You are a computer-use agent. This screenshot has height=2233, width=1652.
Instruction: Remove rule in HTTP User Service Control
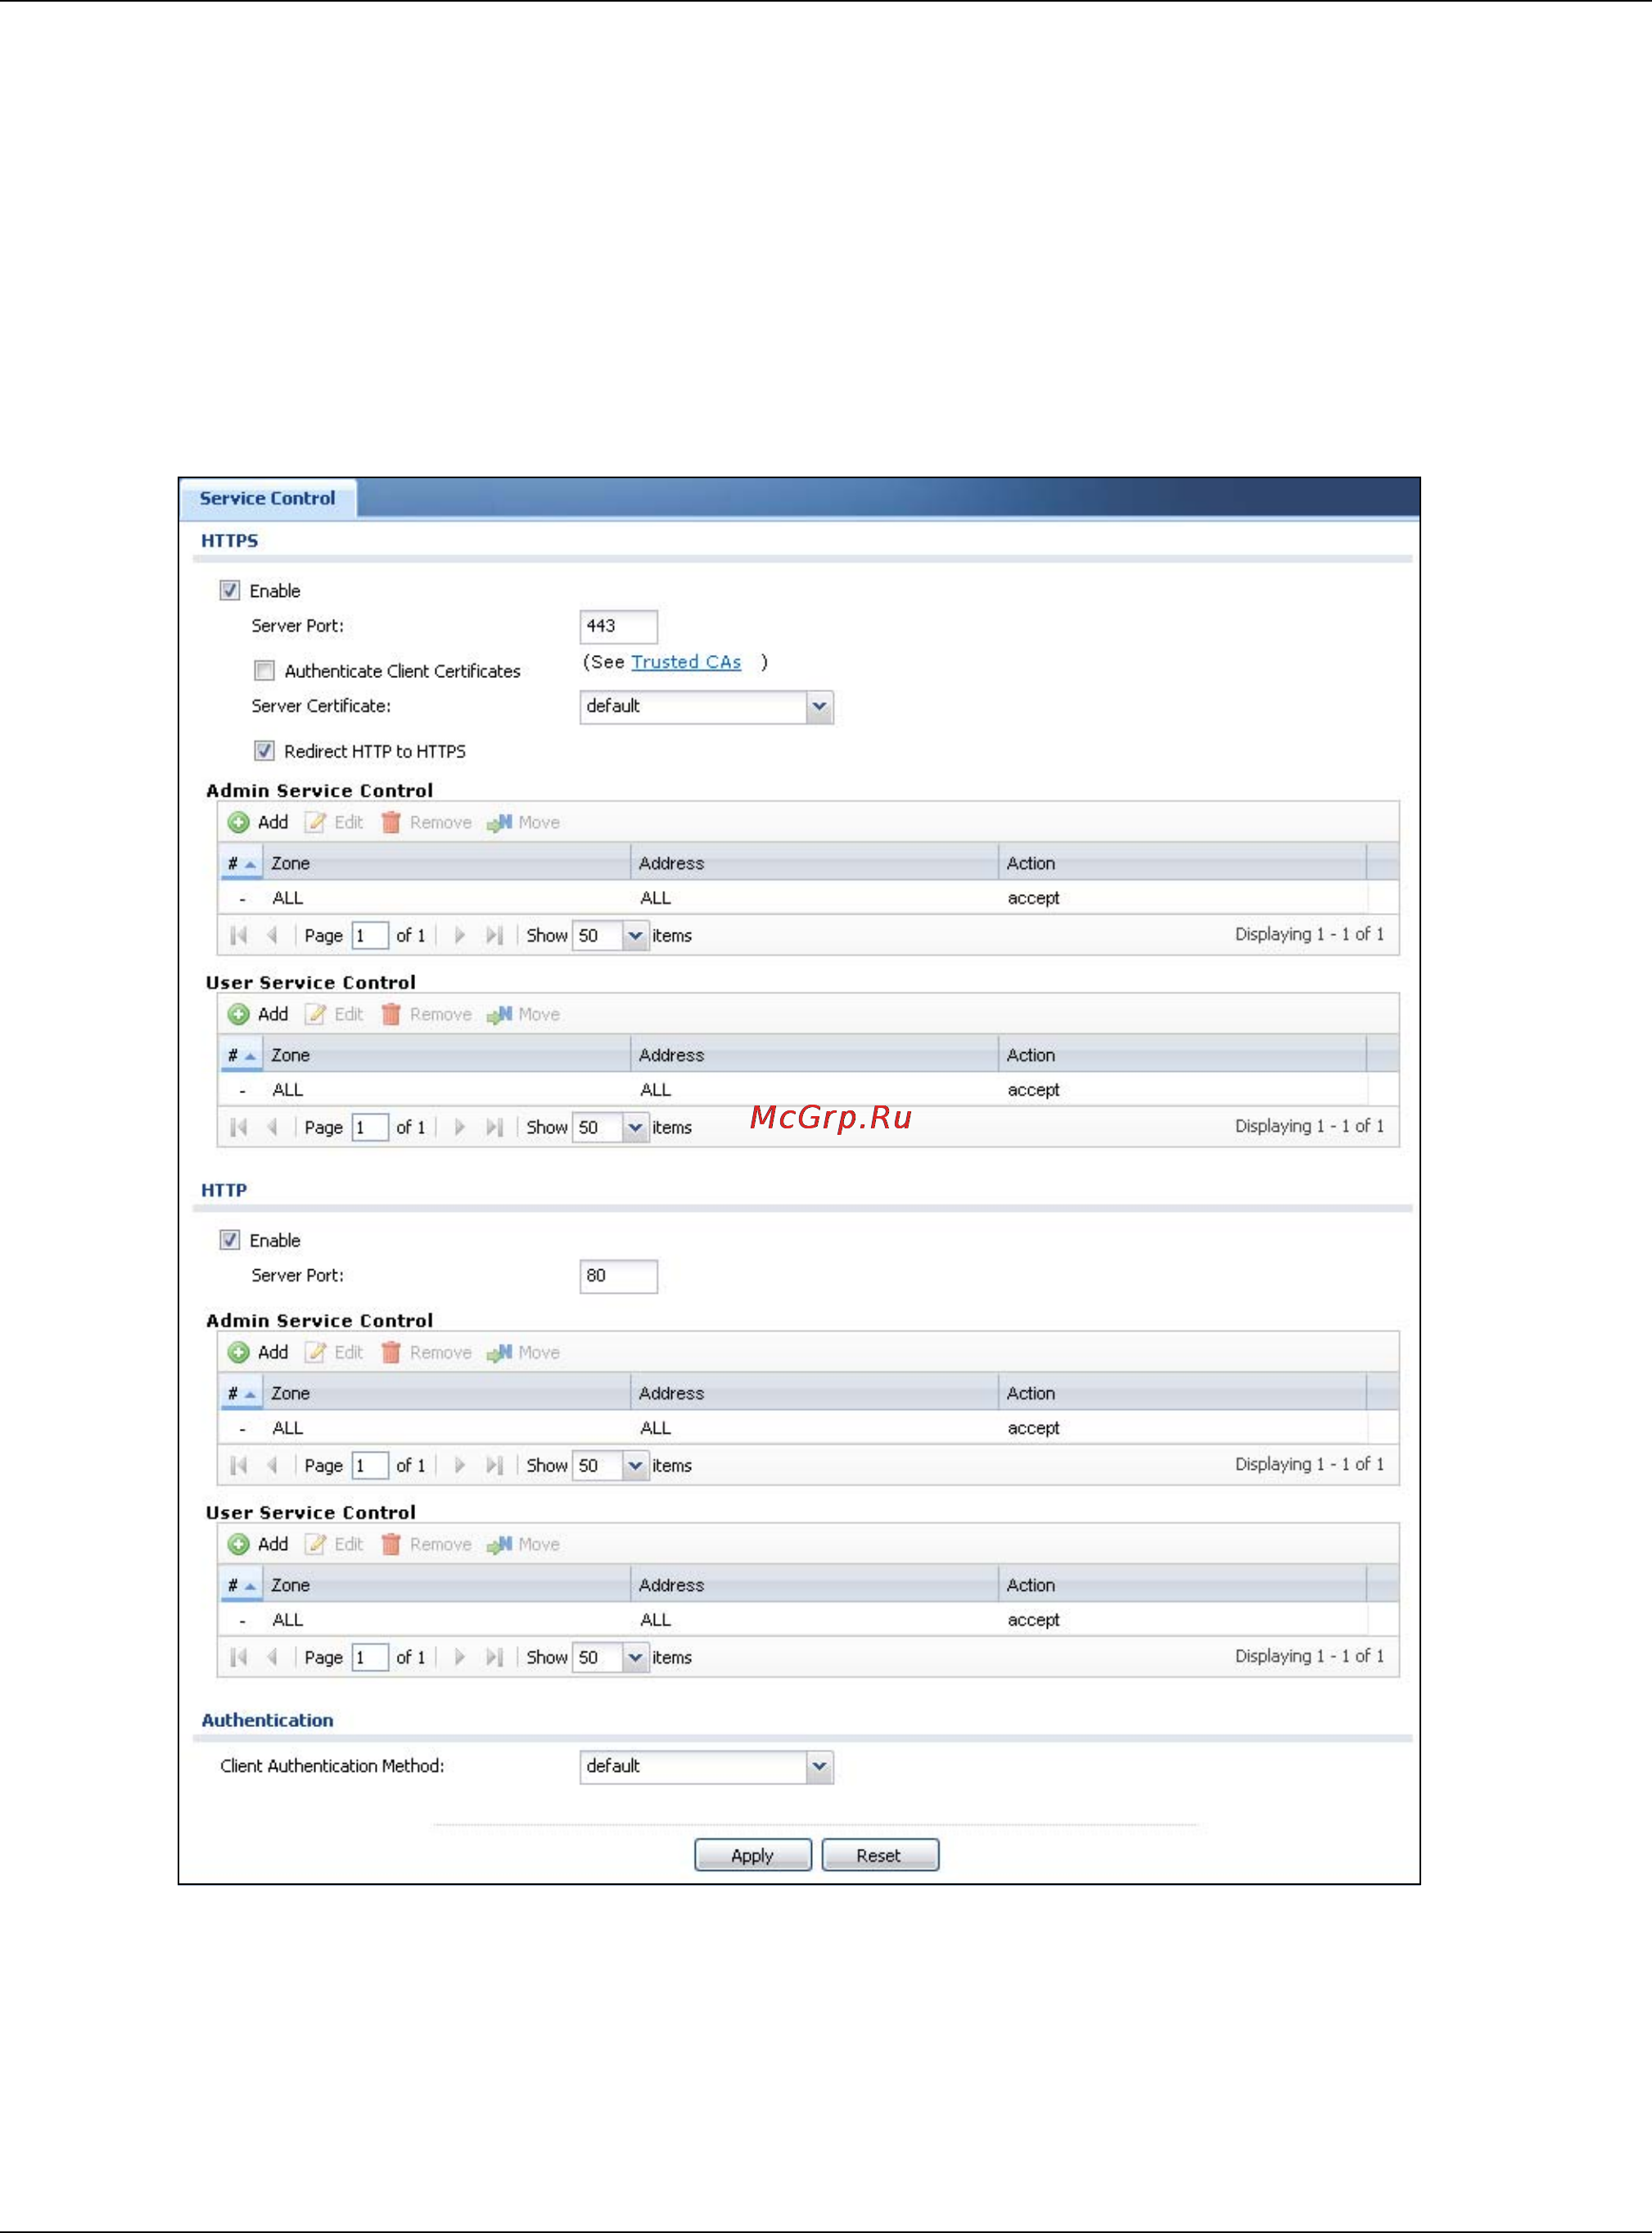coord(427,1544)
